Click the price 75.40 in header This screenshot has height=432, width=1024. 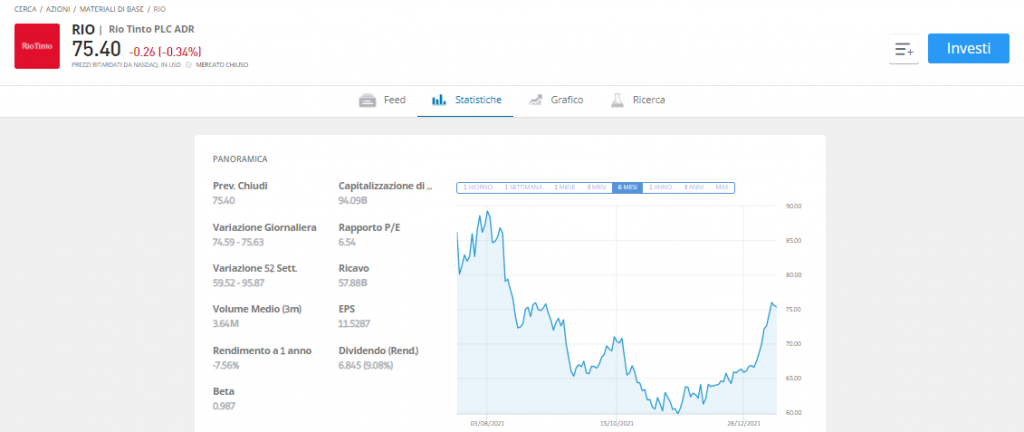tap(97, 49)
